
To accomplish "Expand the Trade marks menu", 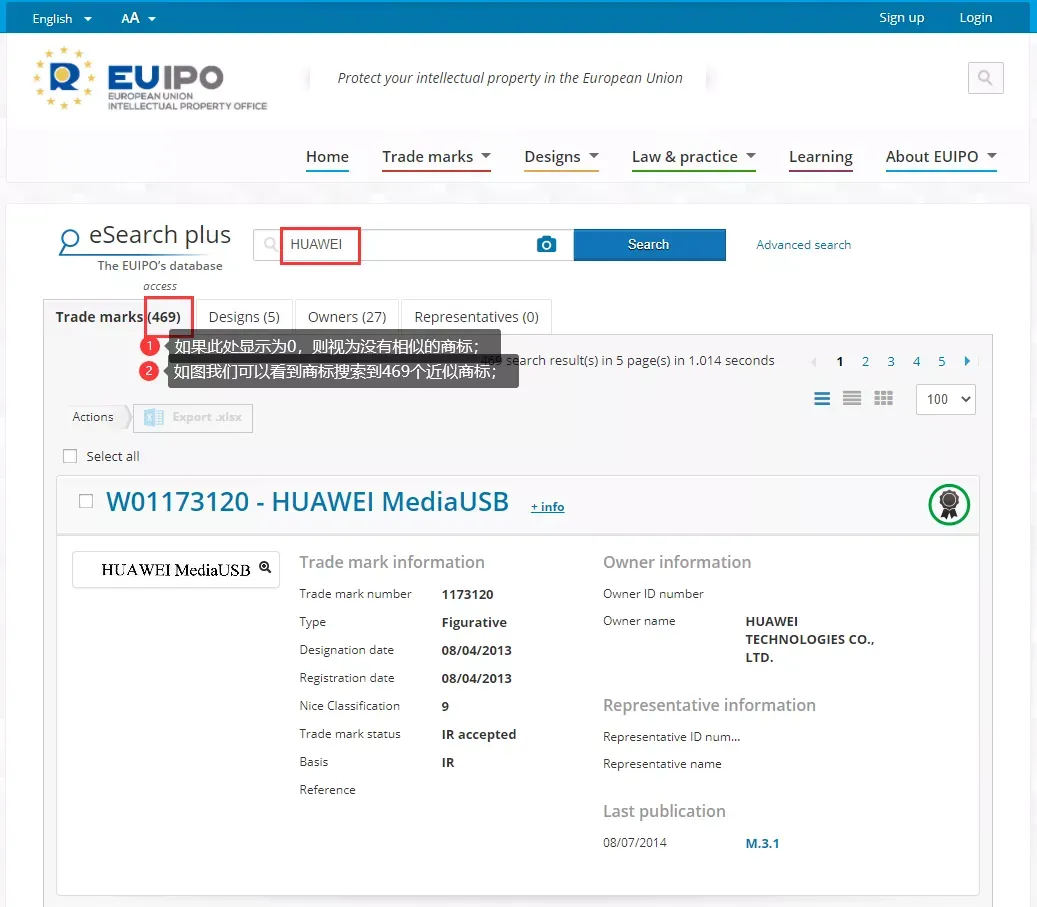I will pyautogui.click(x=436, y=157).
